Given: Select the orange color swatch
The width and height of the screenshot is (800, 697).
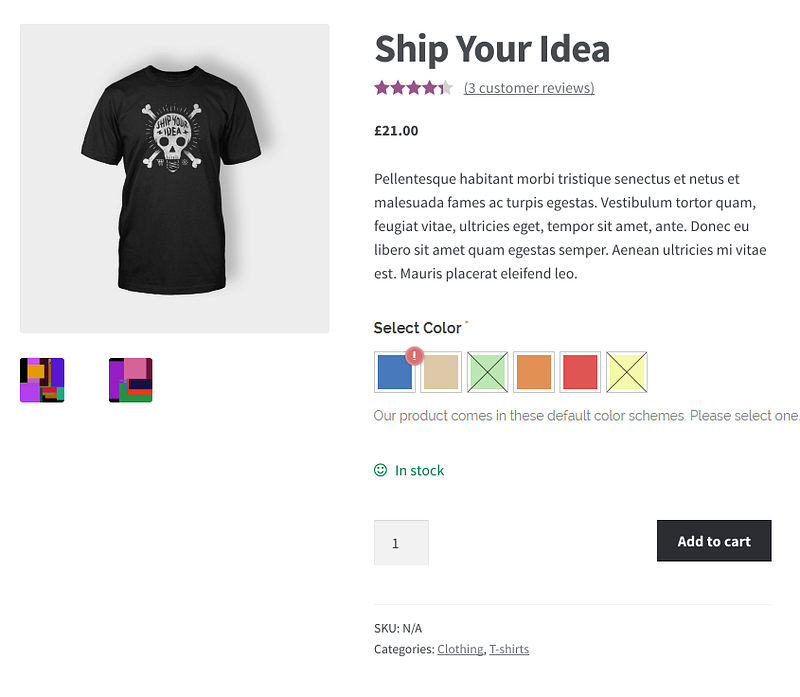Looking at the screenshot, I should 534,372.
